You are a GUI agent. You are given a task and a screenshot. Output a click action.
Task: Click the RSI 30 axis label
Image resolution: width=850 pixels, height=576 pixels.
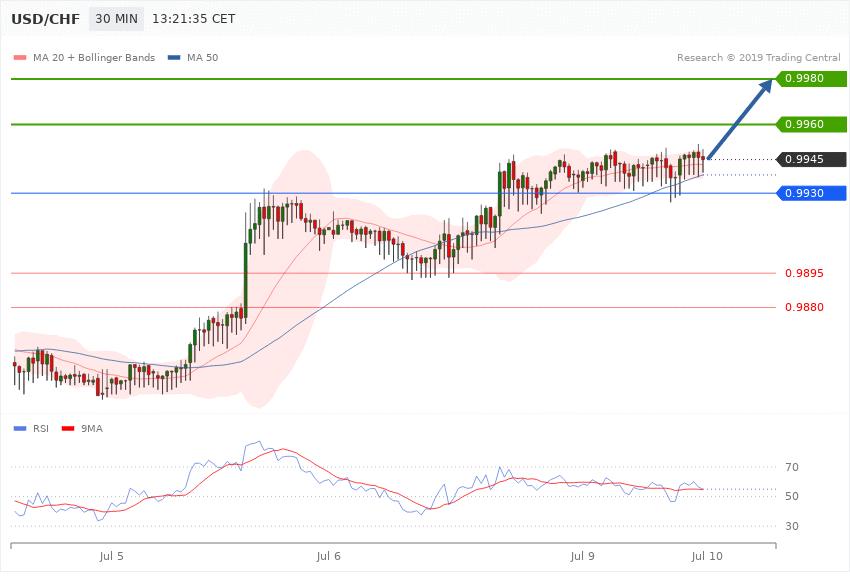[x=792, y=526]
